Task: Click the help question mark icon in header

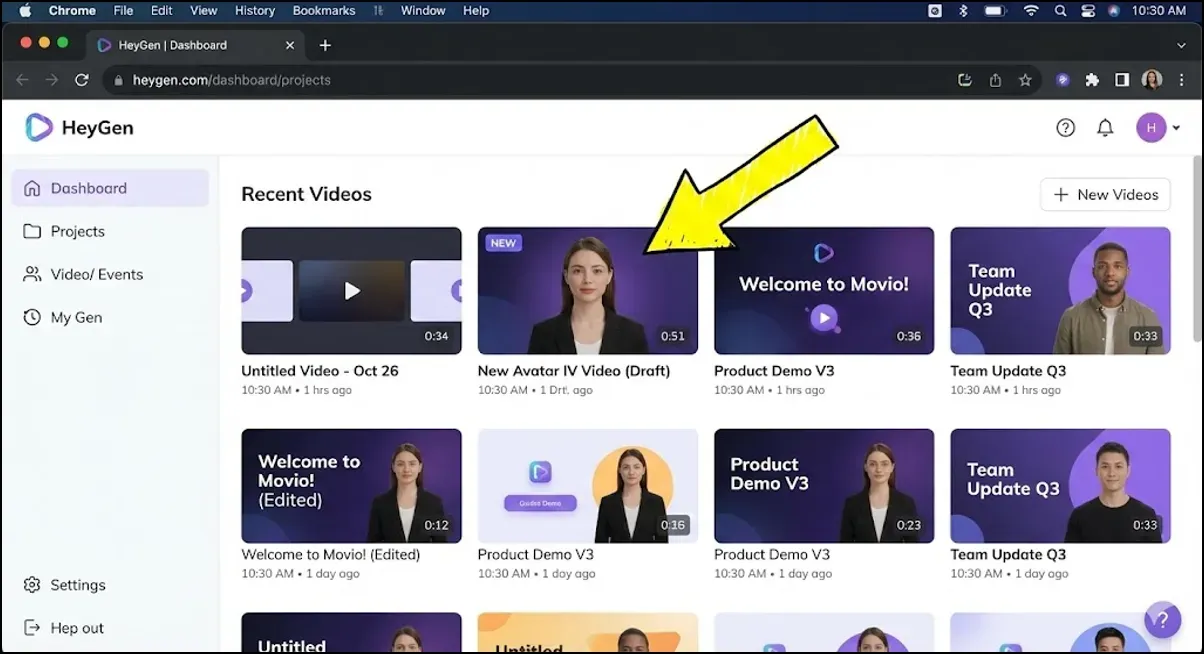Action: 1065,127
